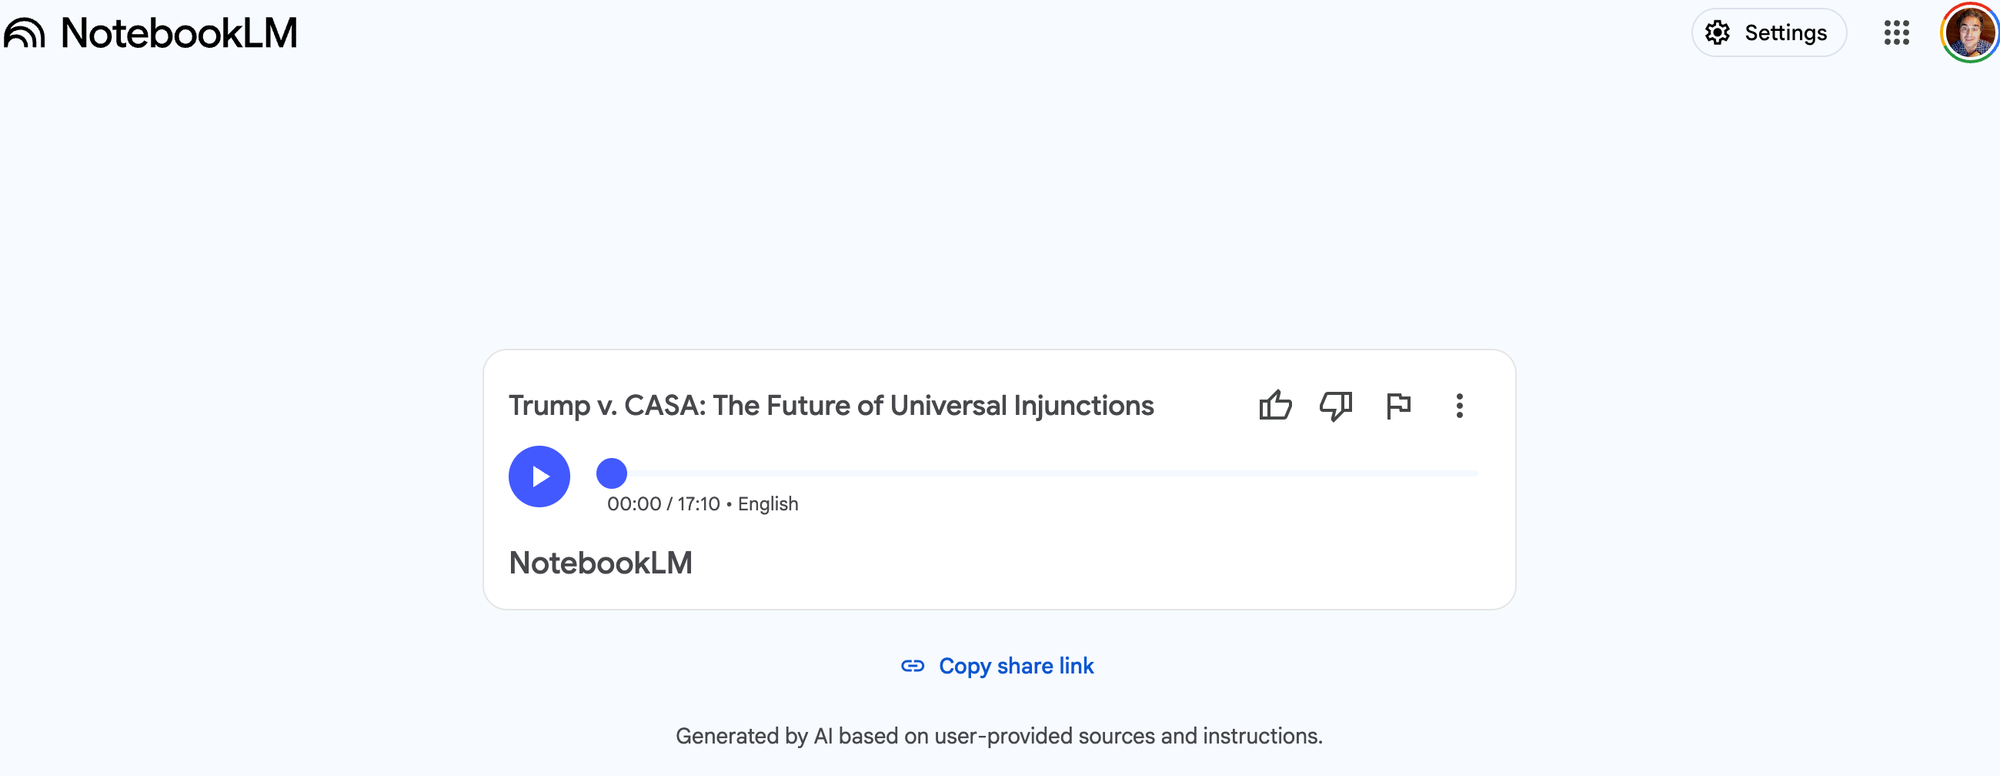Click the blue playback position handle
Screen dimensions: 2000x776
612,473
